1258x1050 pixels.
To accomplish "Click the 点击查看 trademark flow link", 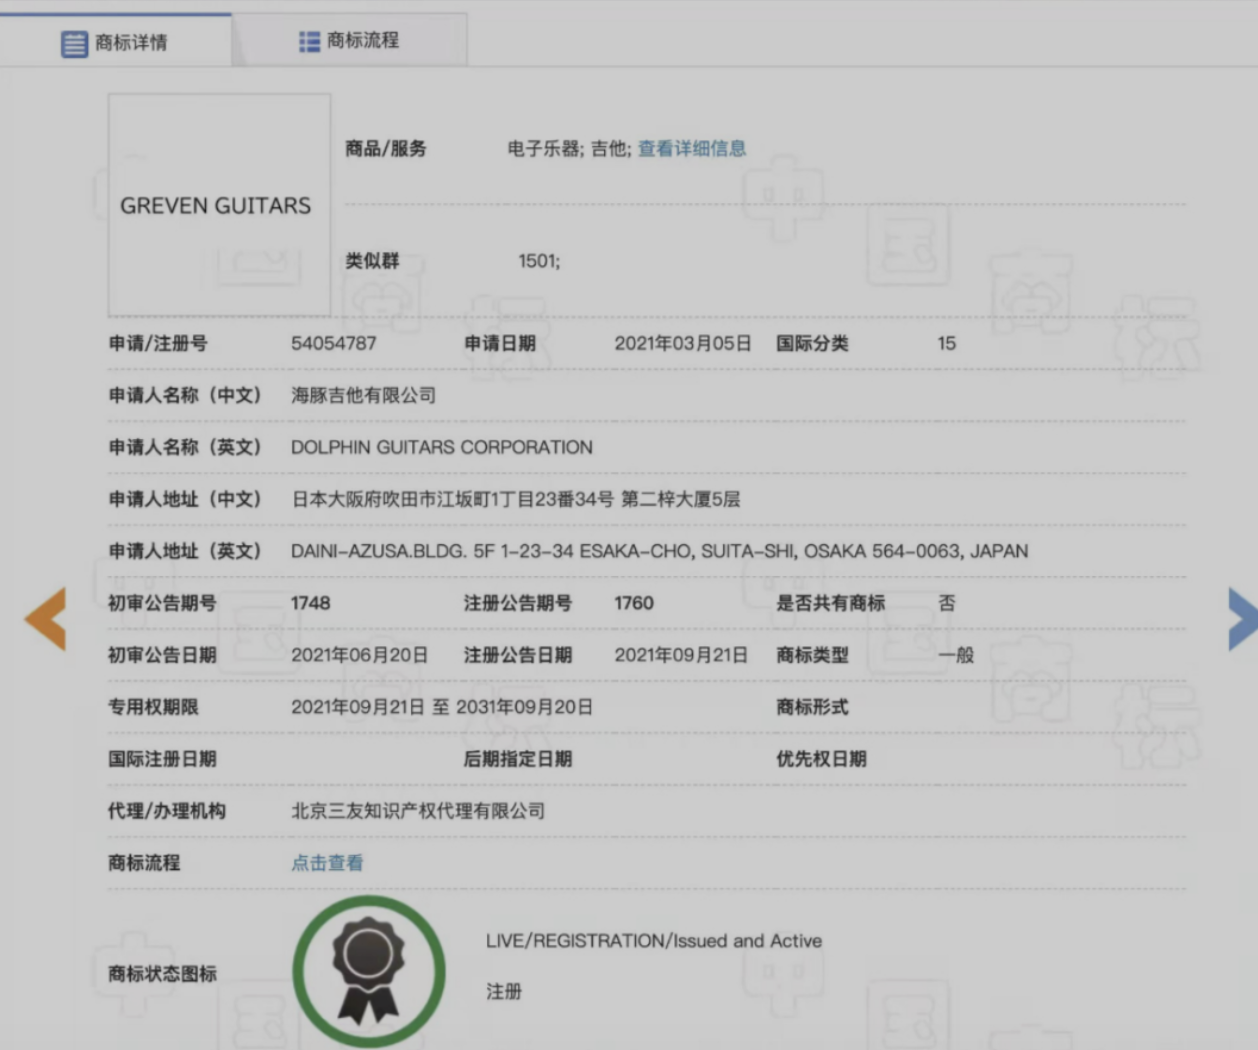I will [x=327, y=863].
